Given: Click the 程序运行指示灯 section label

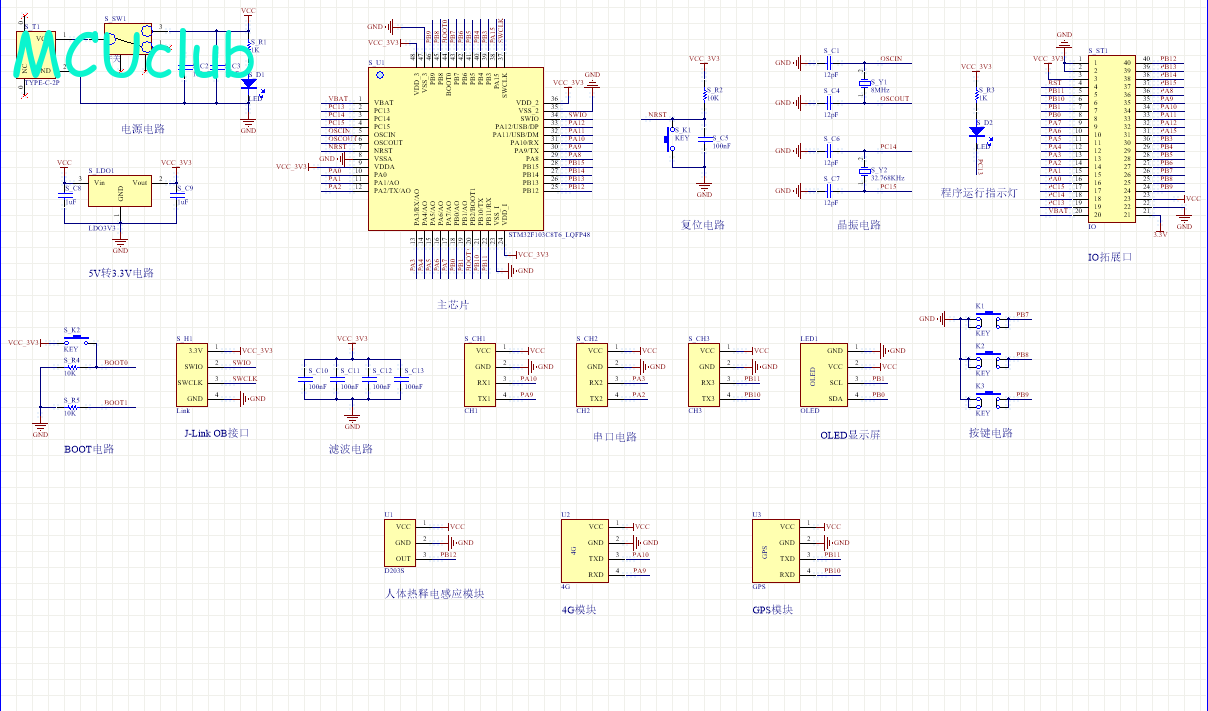Looking at the screenshot, I should click(979, 193).
